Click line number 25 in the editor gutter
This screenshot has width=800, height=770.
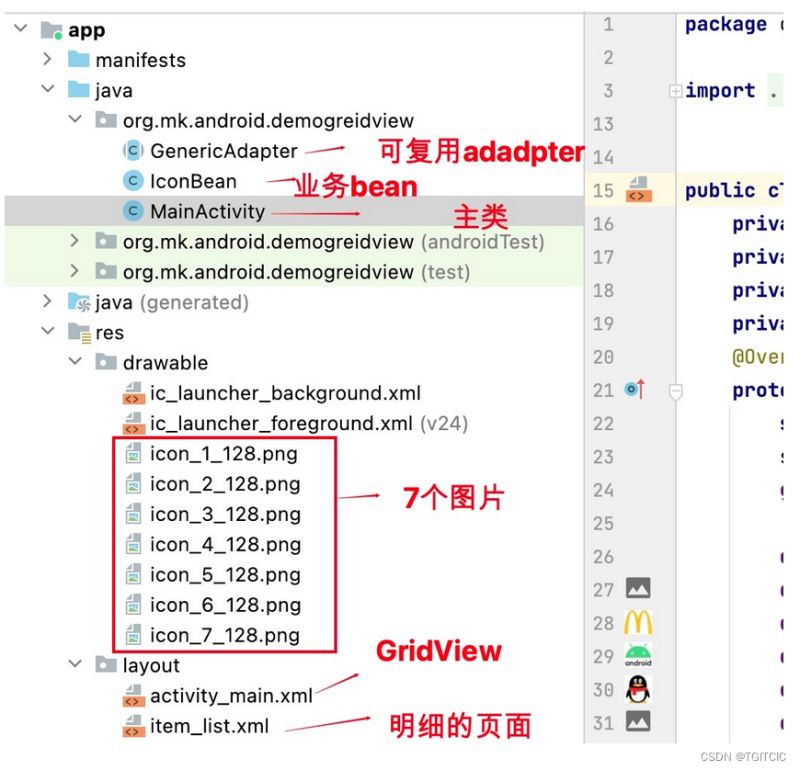[x=604, y=523]
